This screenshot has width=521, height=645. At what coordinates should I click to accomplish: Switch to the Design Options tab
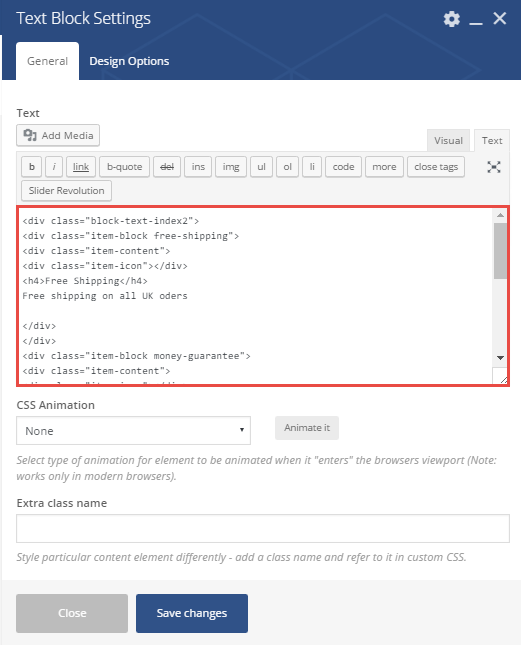point(129,61)
